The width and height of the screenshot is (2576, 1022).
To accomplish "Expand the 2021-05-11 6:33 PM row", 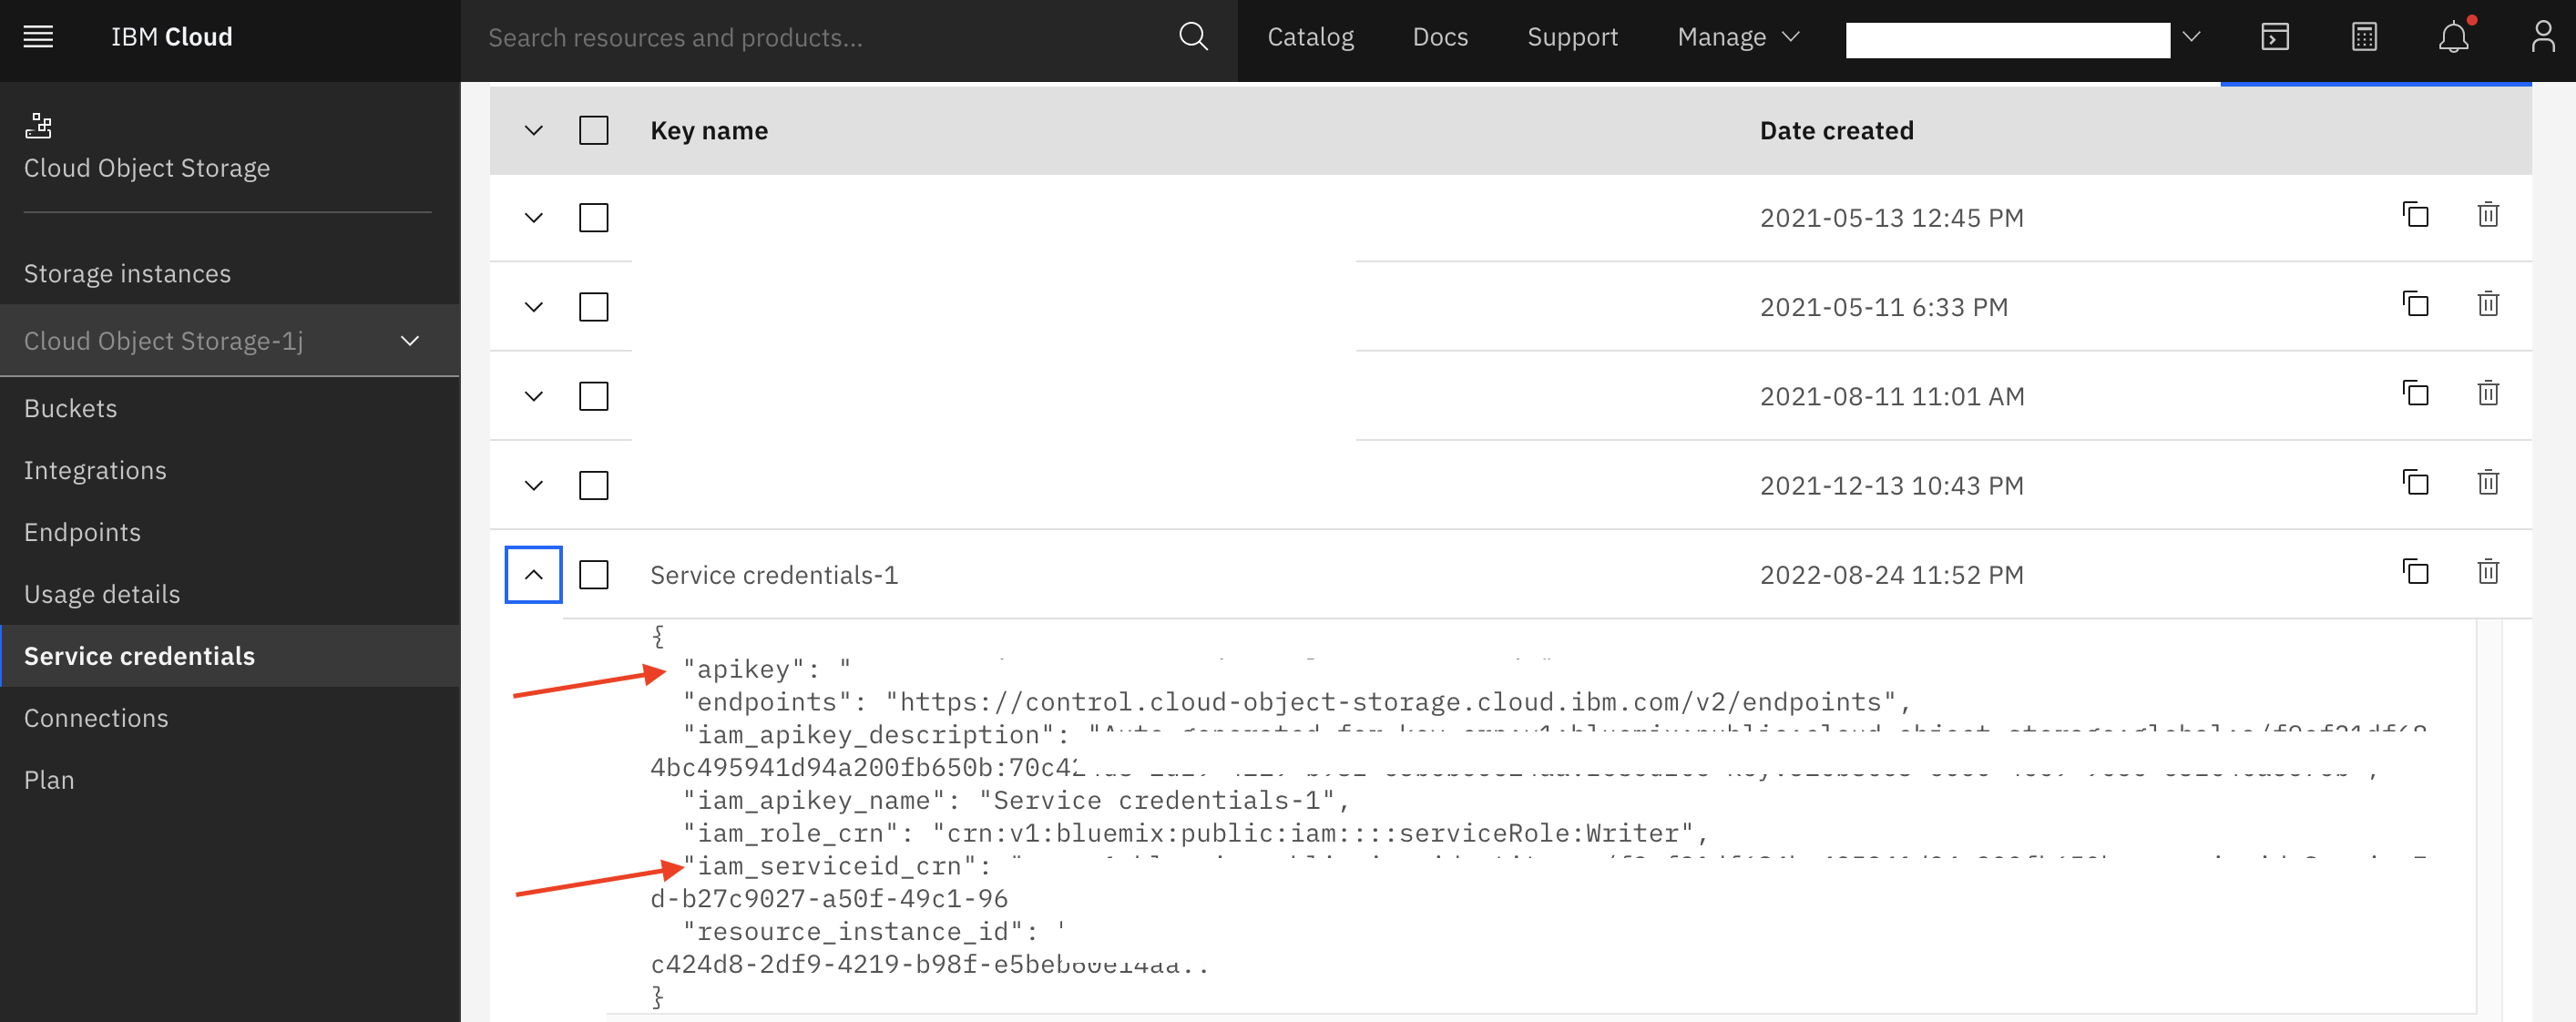I will pos(534,307).
